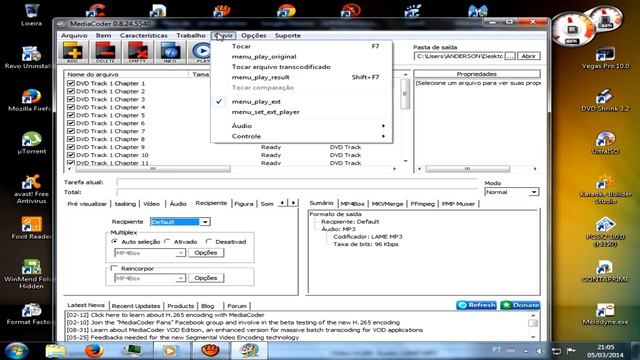This screenshot has width=640, height=360.
Task: Click the Abrir output folder button
Action: pos(529,56)
